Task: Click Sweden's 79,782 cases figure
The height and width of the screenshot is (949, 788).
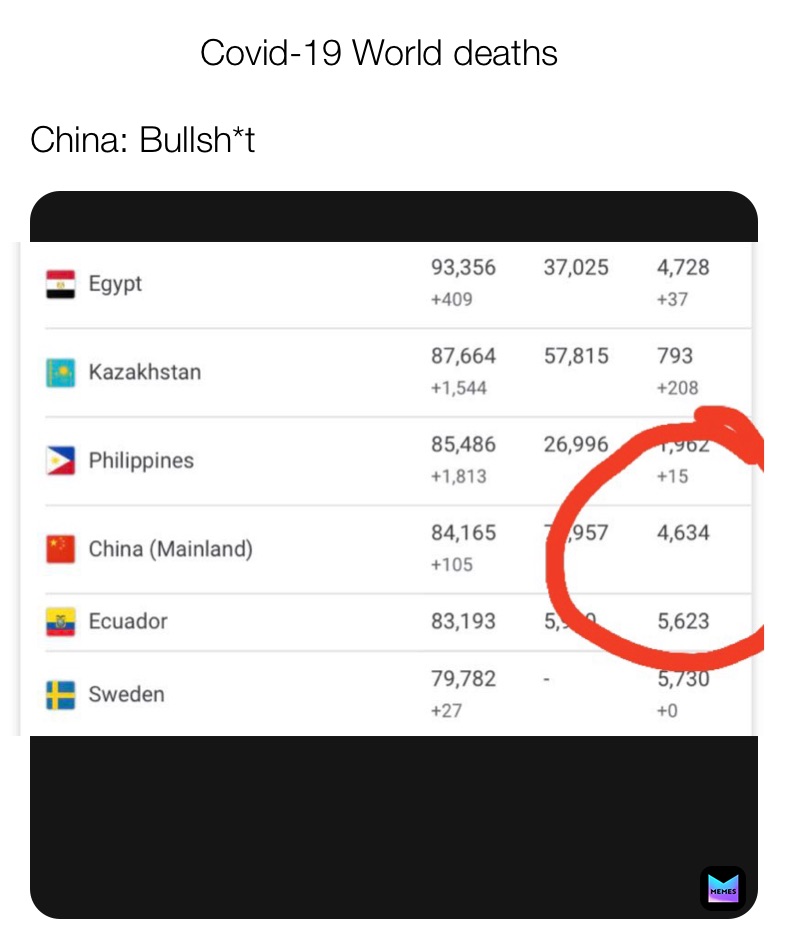Action: [463, 679]
